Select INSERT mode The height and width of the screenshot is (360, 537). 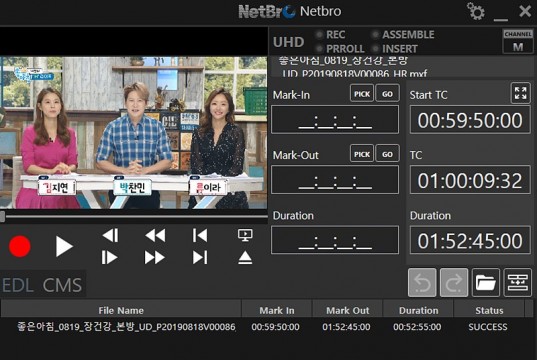point(395,48)
